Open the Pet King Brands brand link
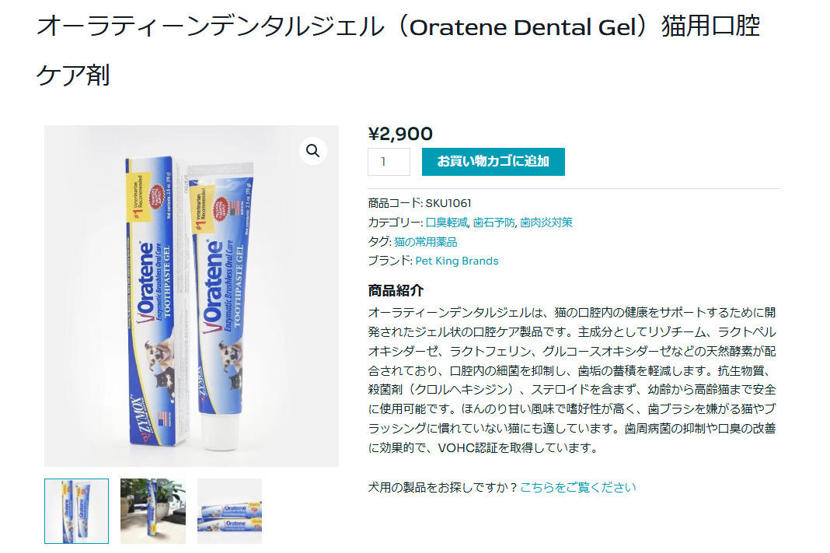The width and height of the screenshot is (830, 553). pos(456,261)
